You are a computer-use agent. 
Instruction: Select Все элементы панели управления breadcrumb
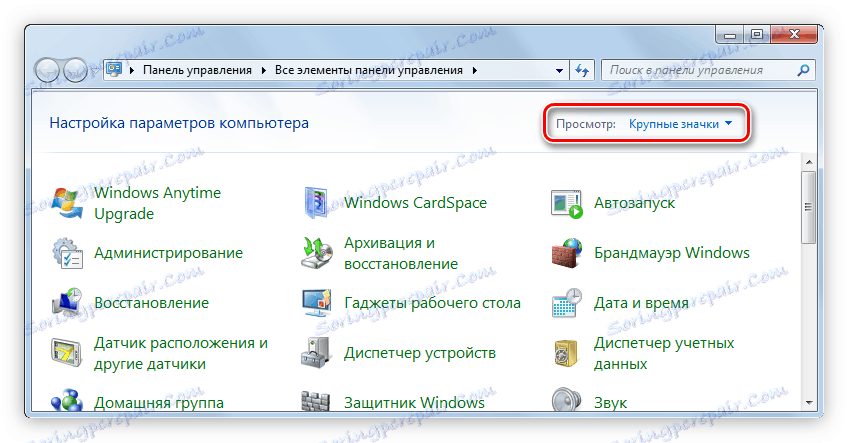point(369,70)
